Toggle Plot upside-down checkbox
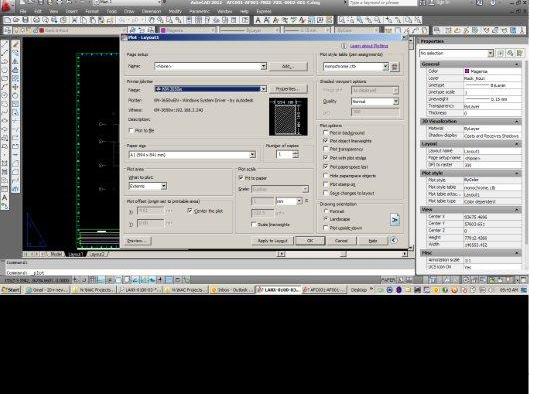Viewport: 536px width, 402px height. (326, 228)
